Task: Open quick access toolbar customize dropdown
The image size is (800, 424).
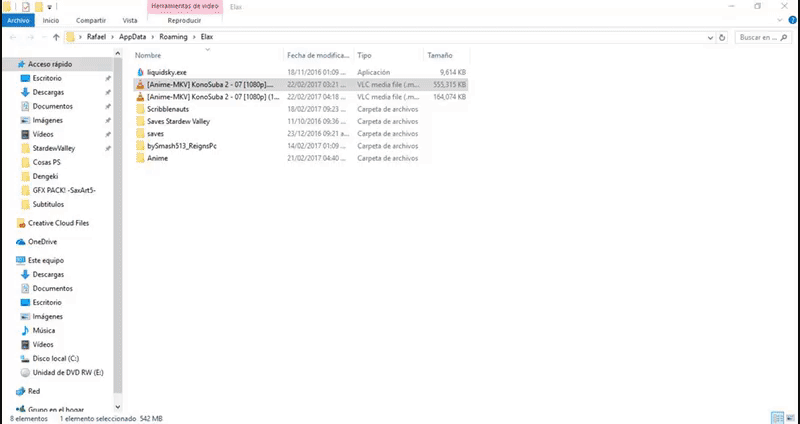Action: (49, 7)
